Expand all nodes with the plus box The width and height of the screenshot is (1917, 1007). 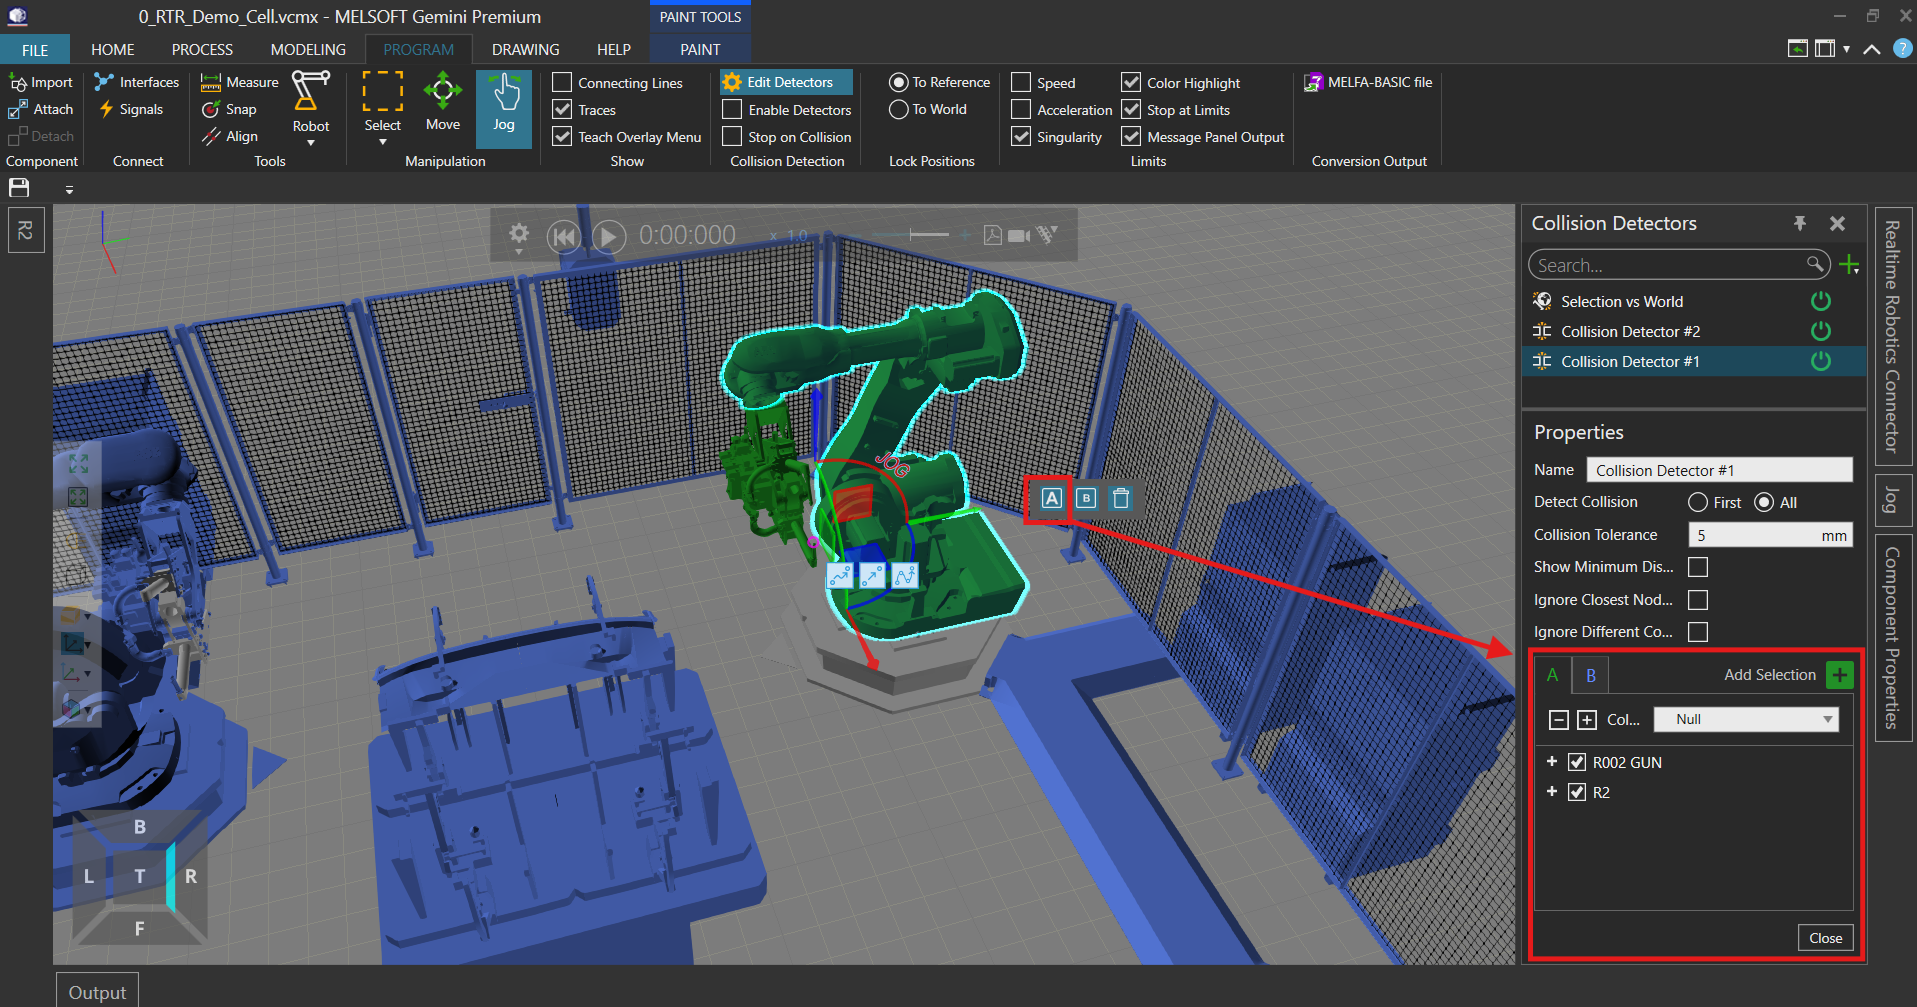click(x=1587, y=719)
